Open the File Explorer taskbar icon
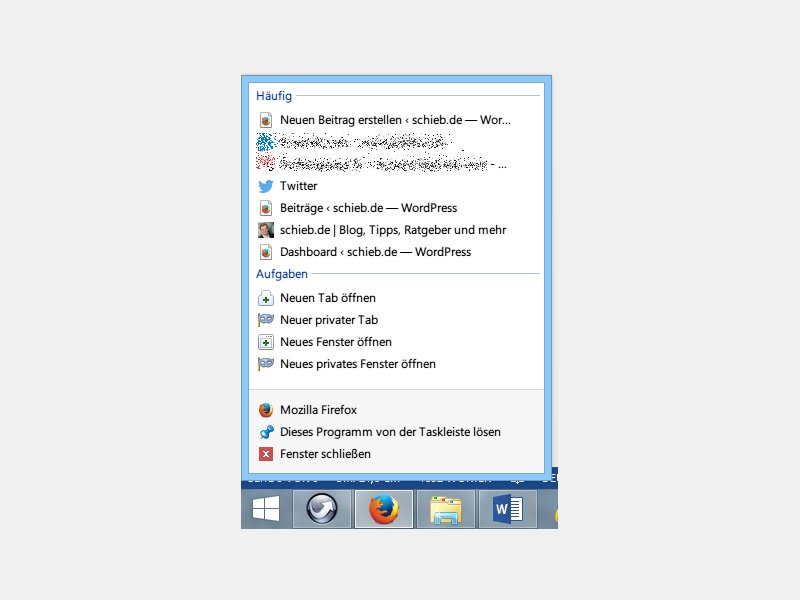The width and height of the screenshot is (800, 600). point(445,509)
